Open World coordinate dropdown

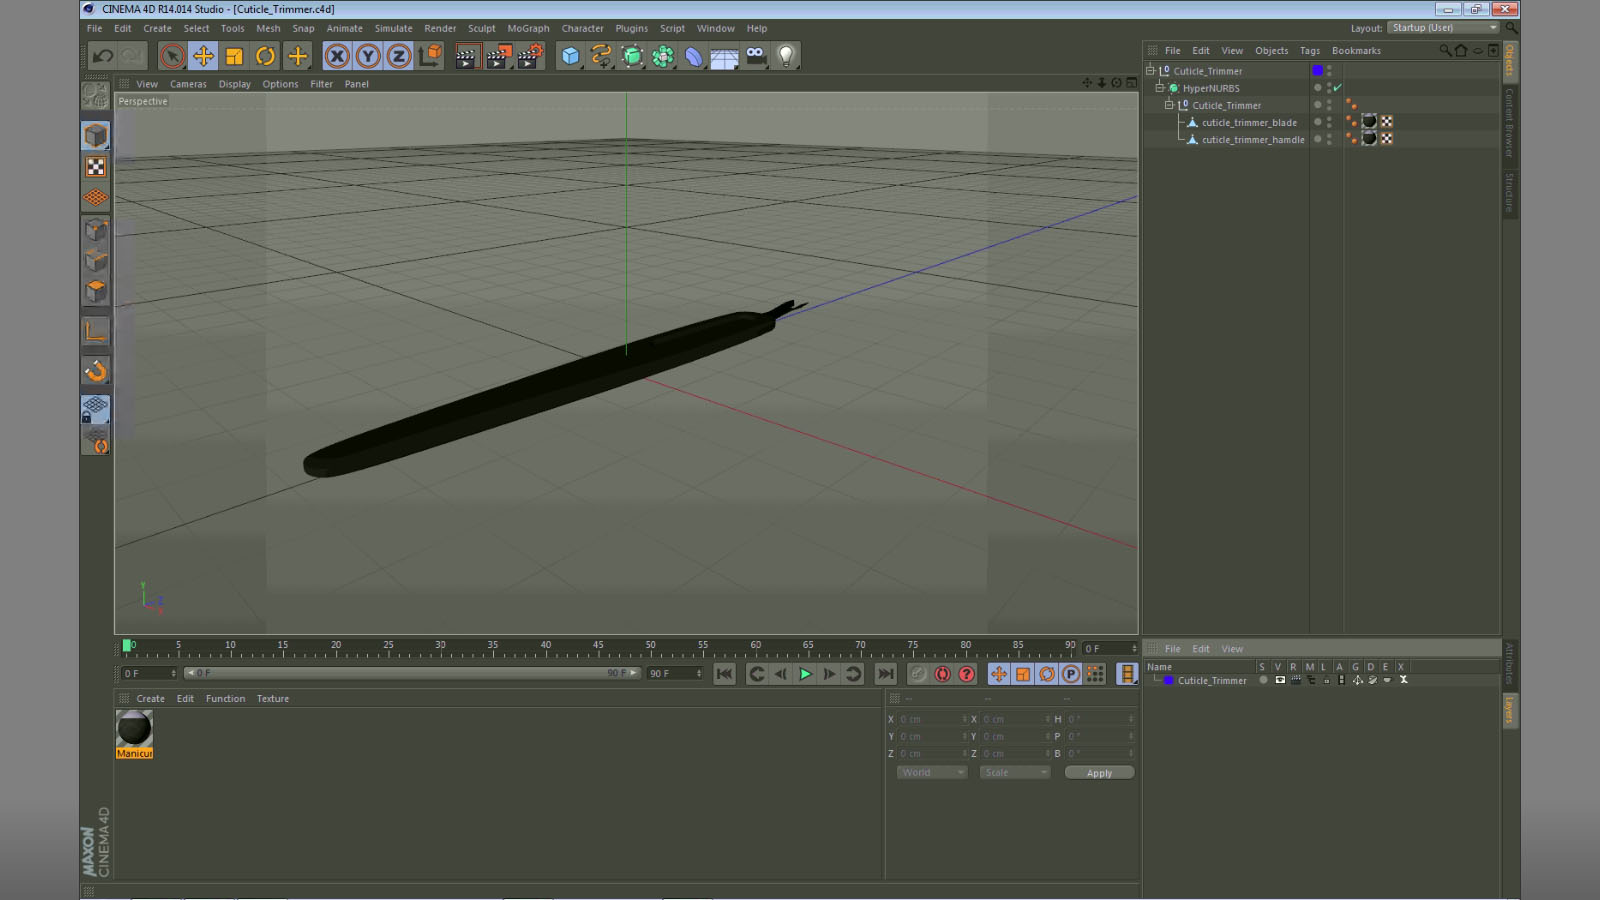coord(932,773)
